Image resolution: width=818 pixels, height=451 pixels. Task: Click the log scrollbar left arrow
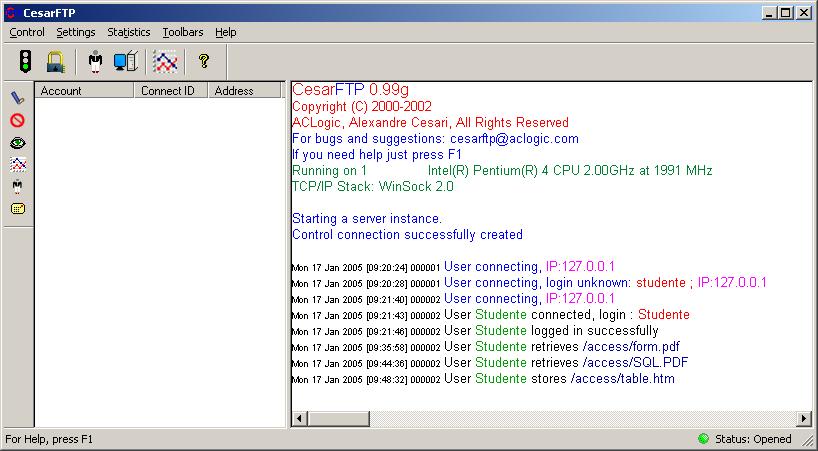pos(299,419)
